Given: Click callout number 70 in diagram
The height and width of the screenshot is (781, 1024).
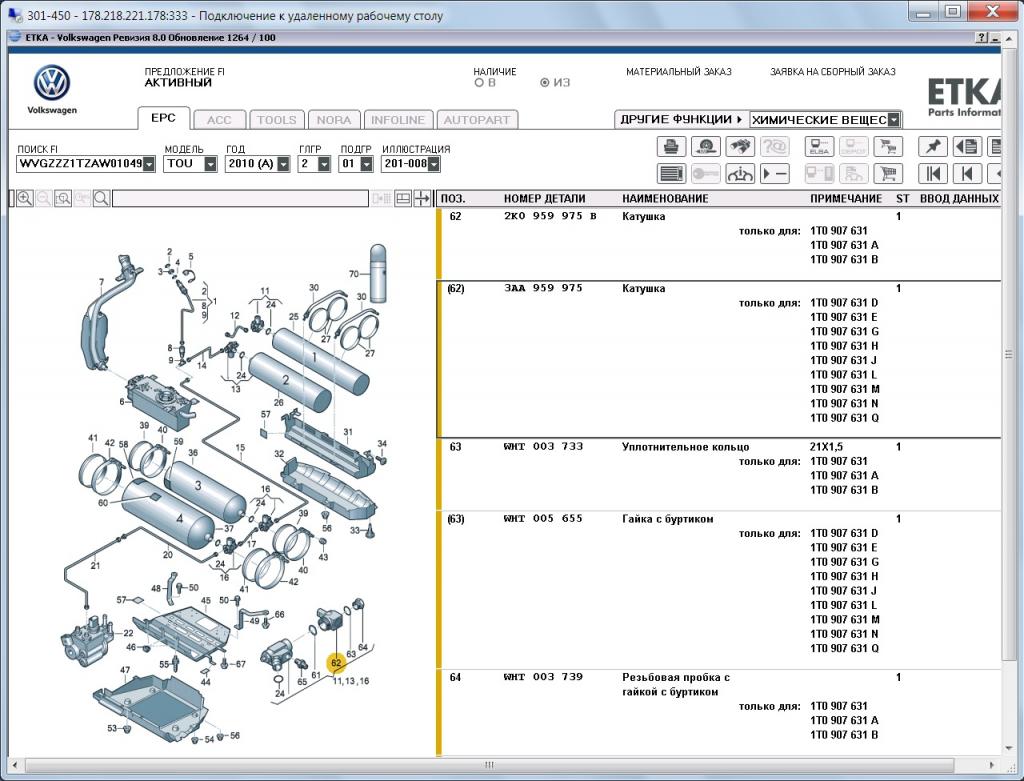Looking at the screenshot, I should tap(354, 274).
